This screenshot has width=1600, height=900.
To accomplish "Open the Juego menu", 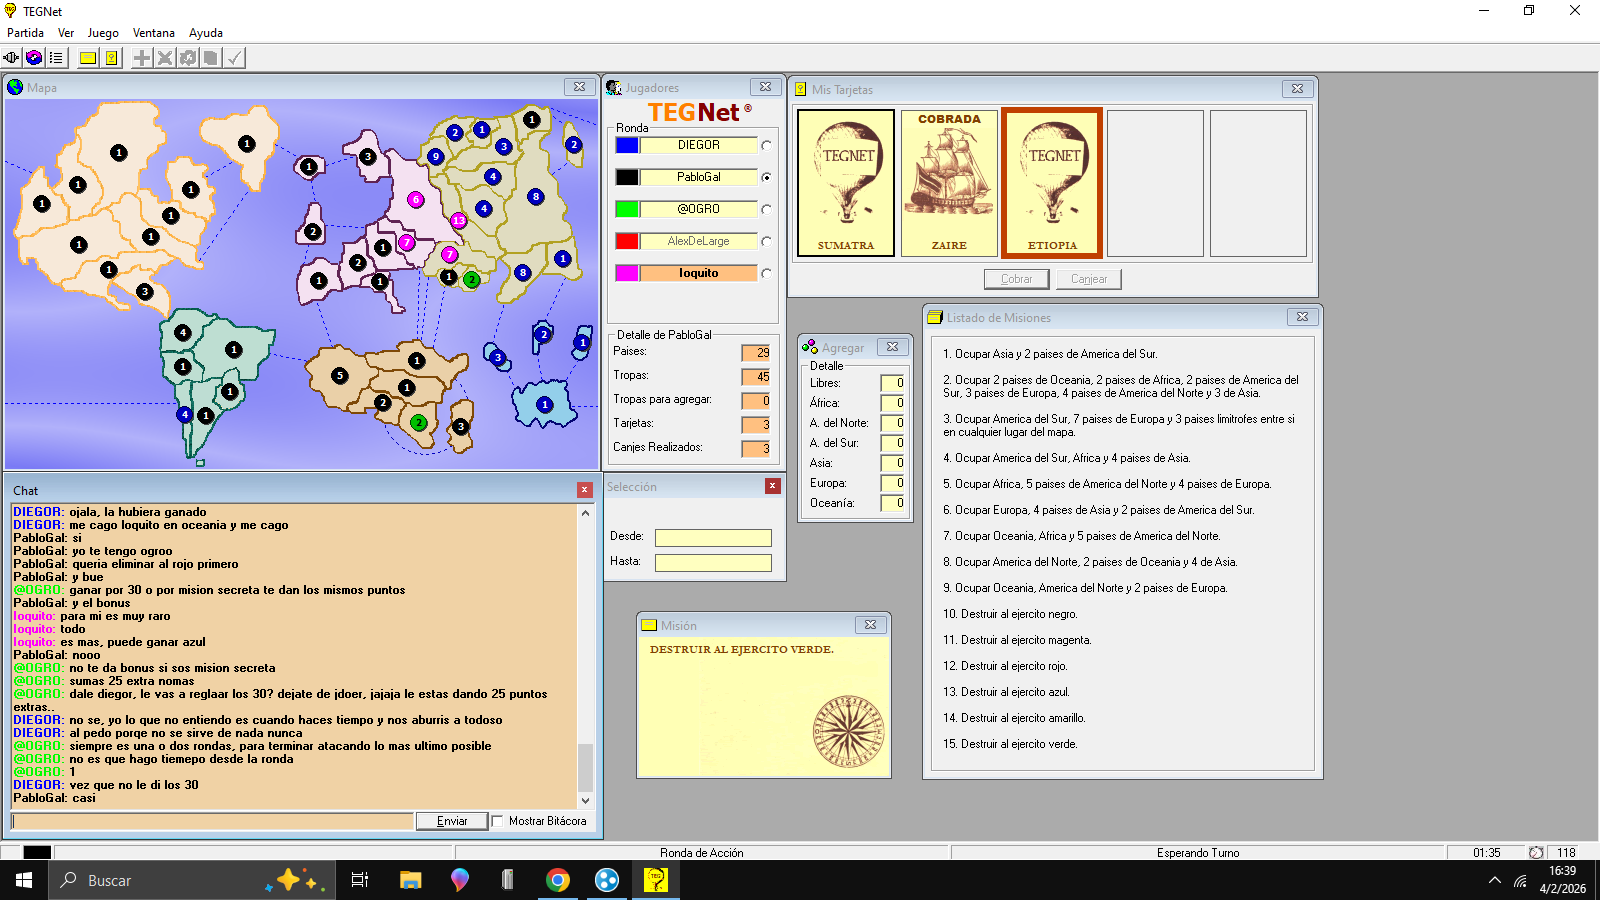I will [x=103, y=33].
